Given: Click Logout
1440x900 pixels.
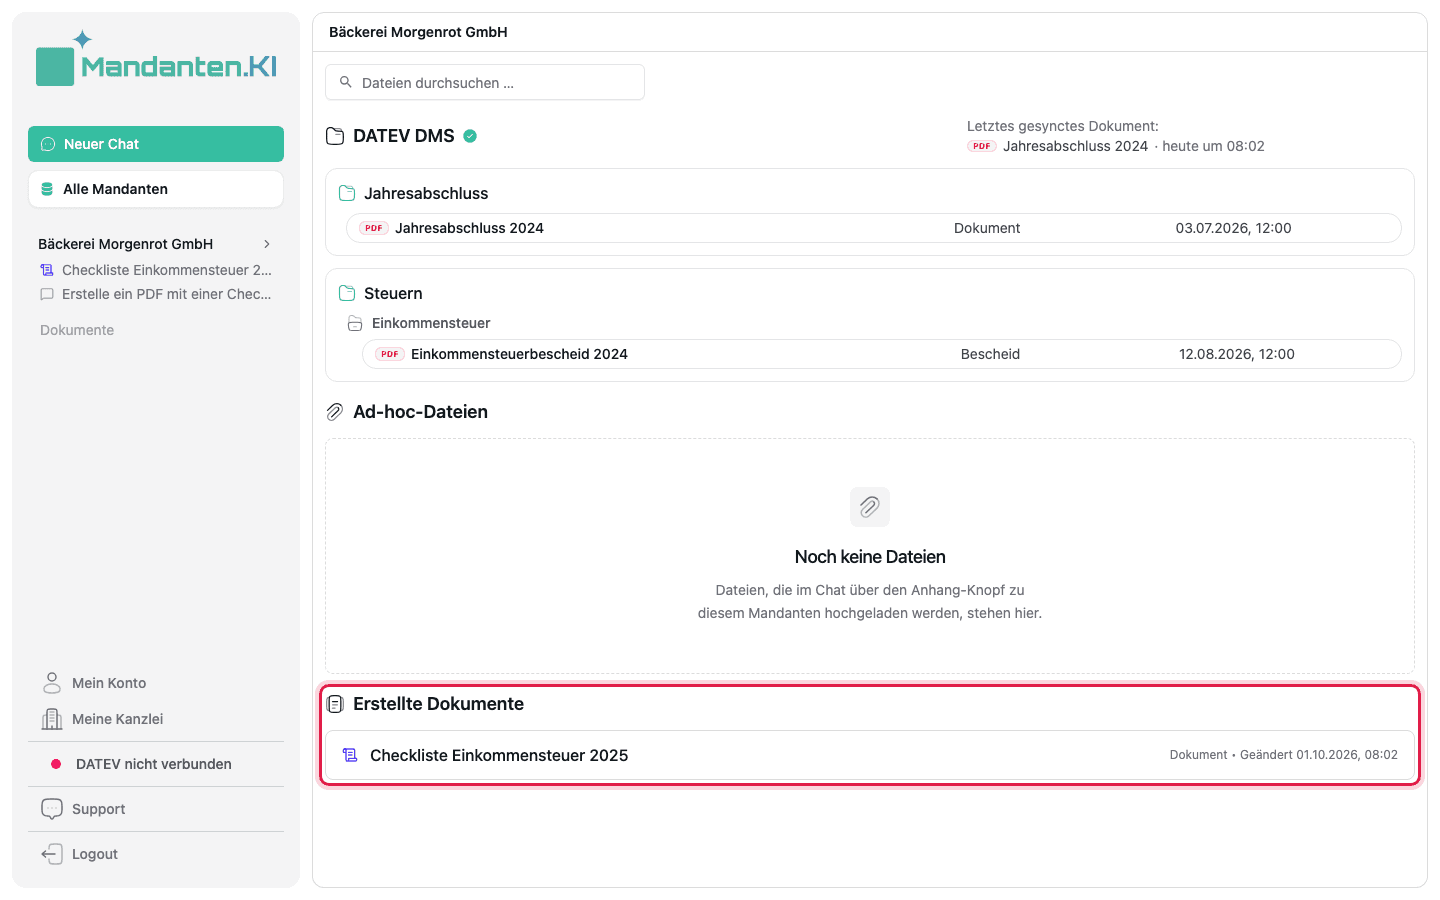Looking at the screenshot, I should click(x=95, y=854).
